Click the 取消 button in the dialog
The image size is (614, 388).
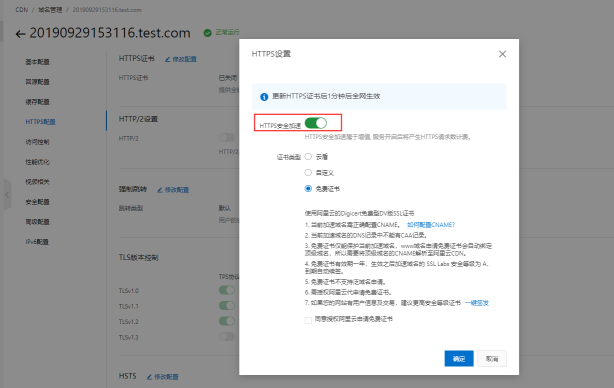point(492,359)
